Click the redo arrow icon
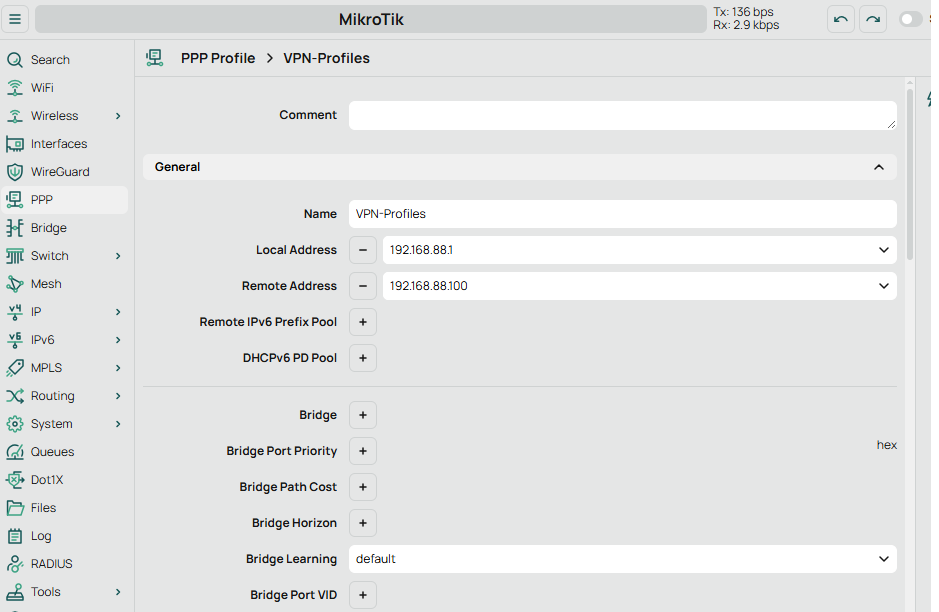Viewport: 939px width, 612px height. [873, 19]
